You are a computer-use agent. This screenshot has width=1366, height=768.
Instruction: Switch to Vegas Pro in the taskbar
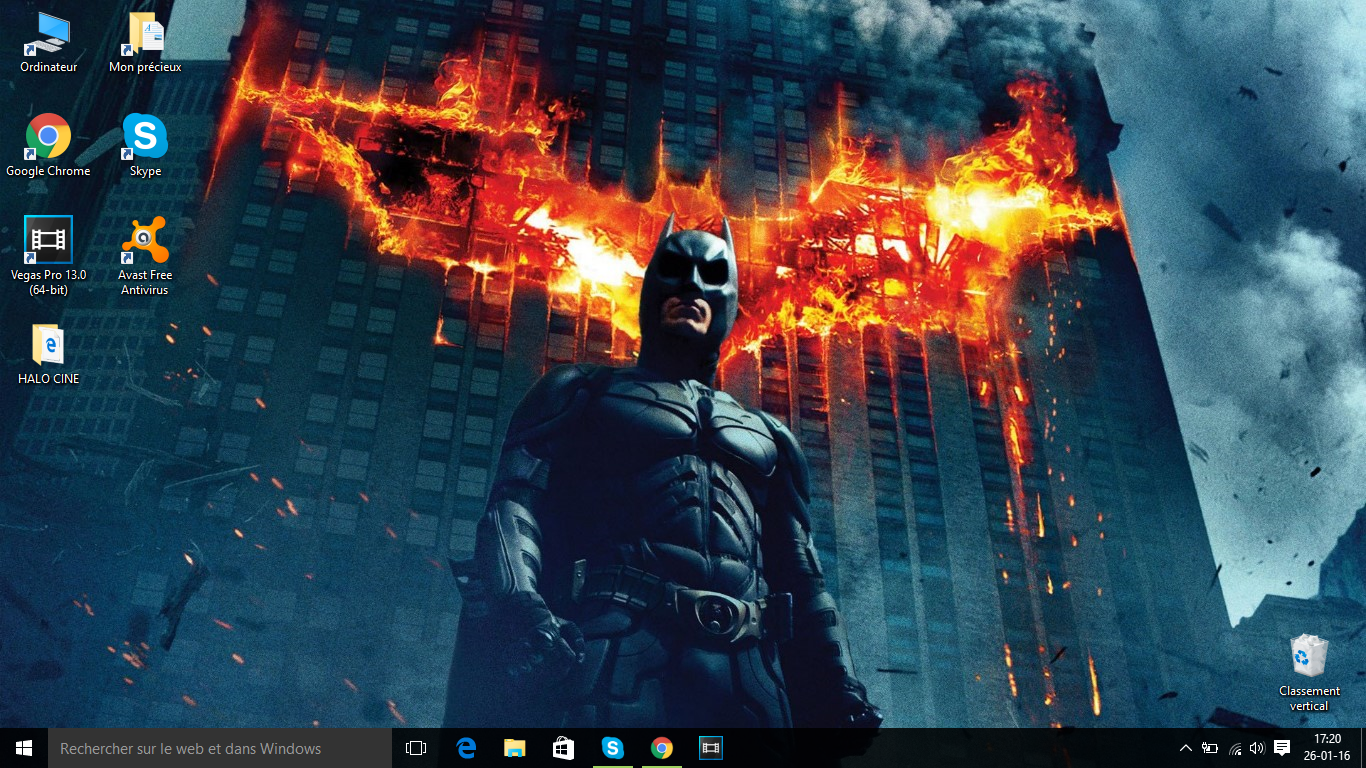pyautogui.click(x=710, y=748)
